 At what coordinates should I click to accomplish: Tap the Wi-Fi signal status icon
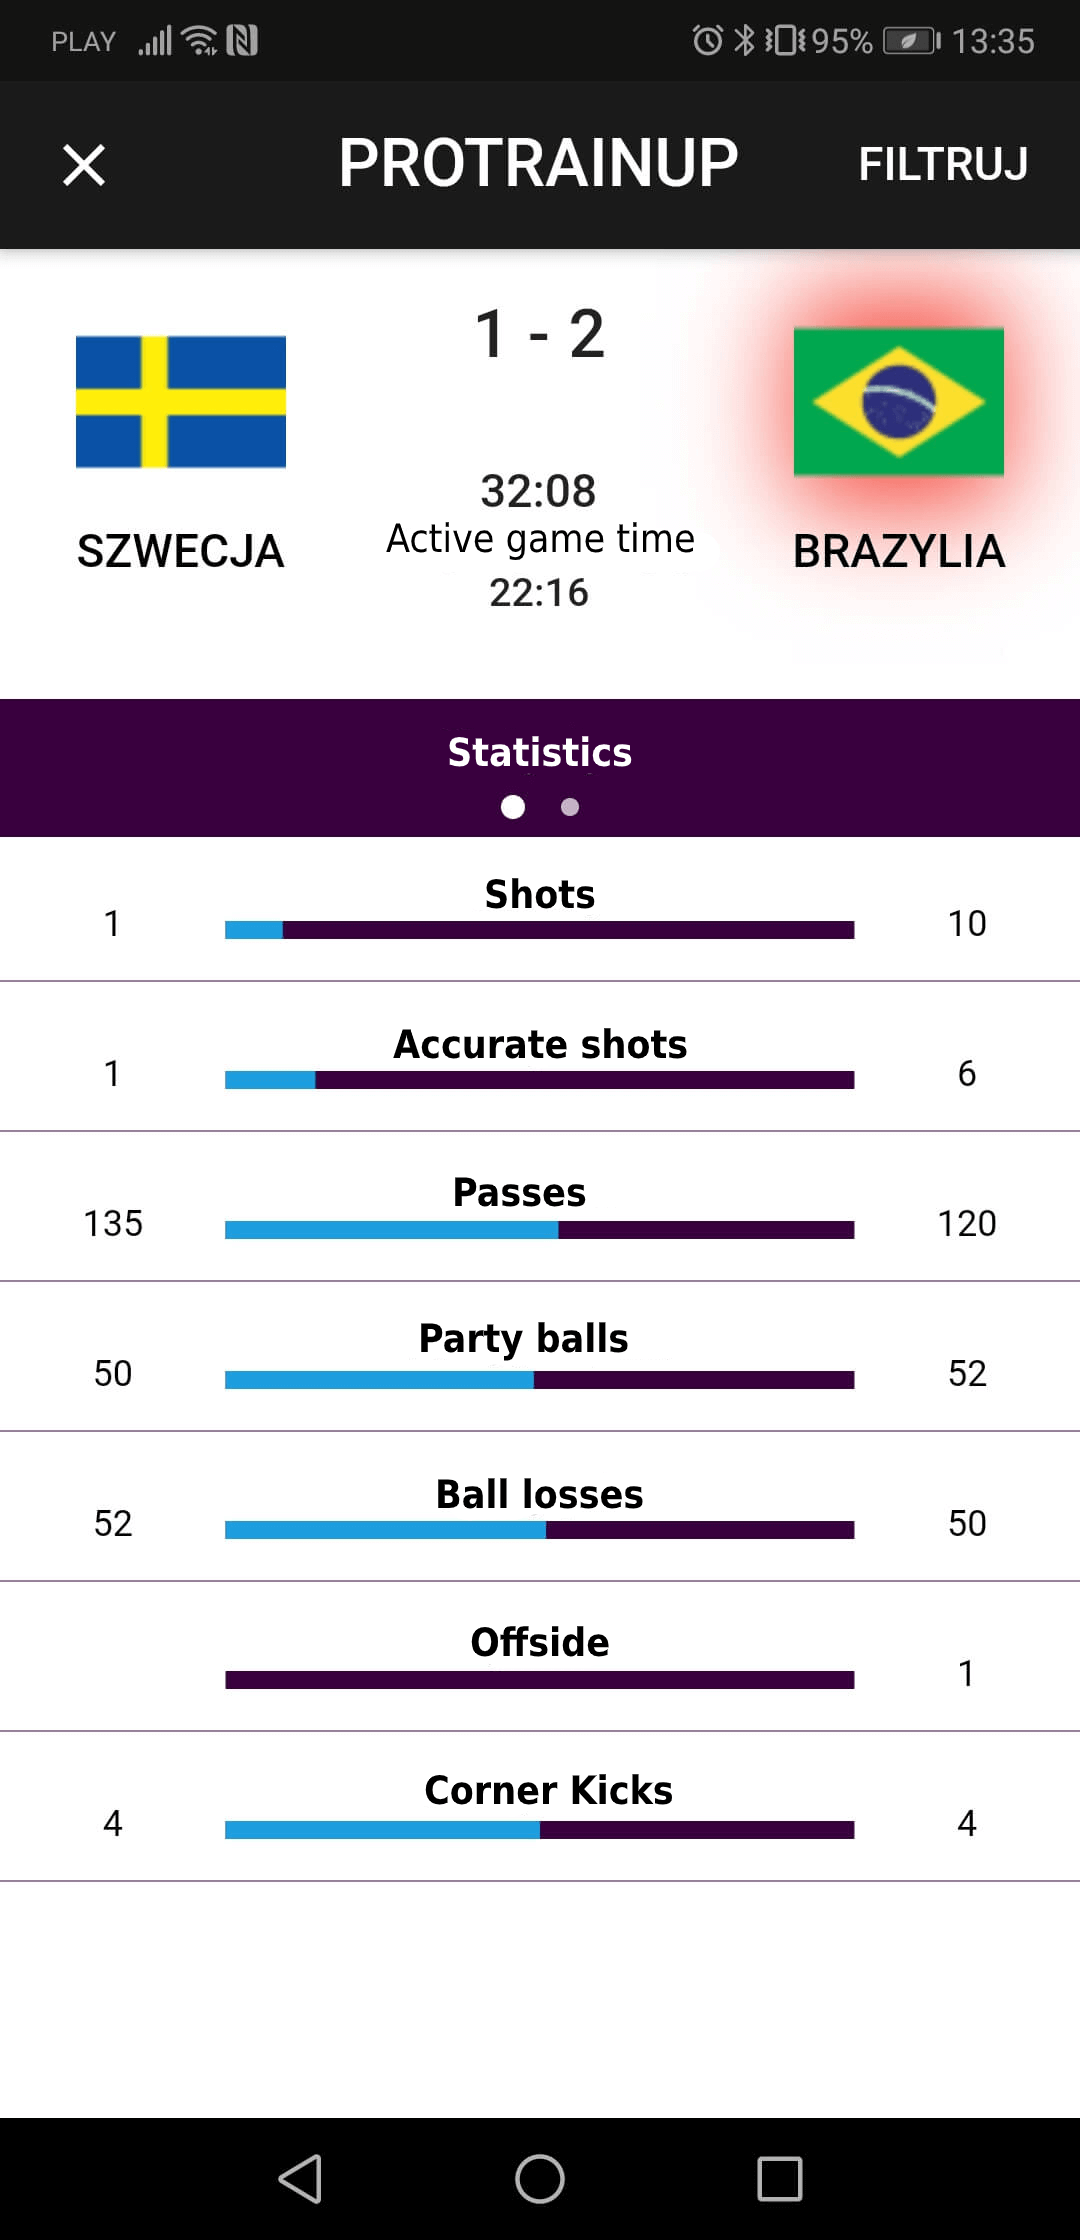click(x=201, y=41)
